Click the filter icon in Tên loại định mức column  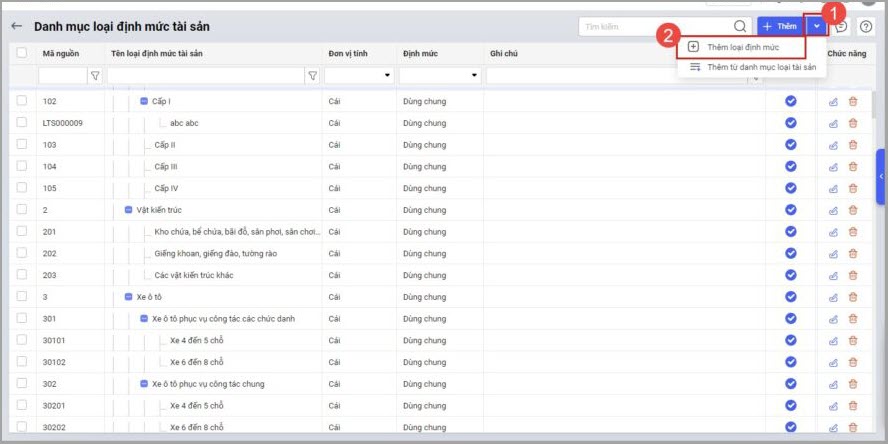pos(312,75)
